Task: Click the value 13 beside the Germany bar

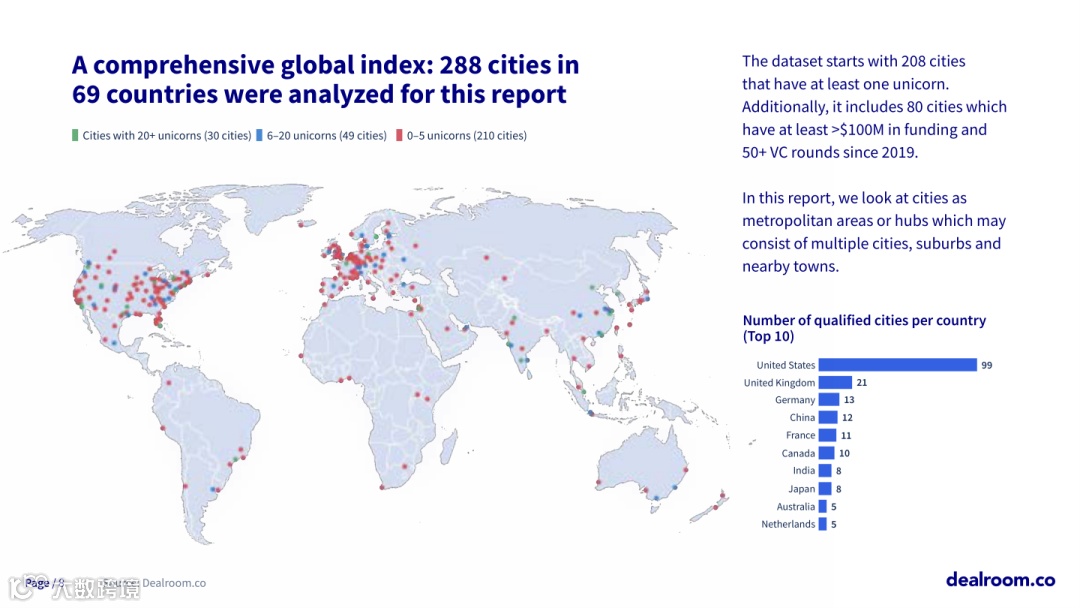Action: coord(849,400)
